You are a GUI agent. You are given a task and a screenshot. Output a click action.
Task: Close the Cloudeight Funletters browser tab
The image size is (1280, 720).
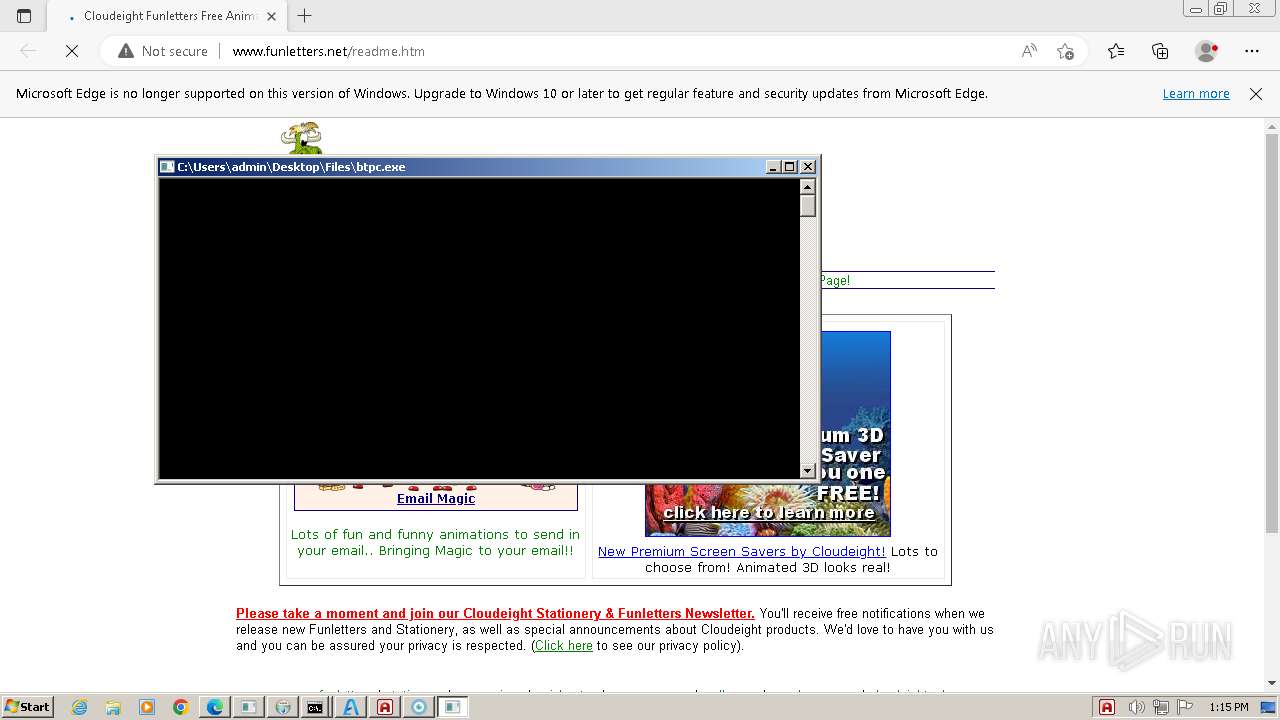tap(271, 16)
